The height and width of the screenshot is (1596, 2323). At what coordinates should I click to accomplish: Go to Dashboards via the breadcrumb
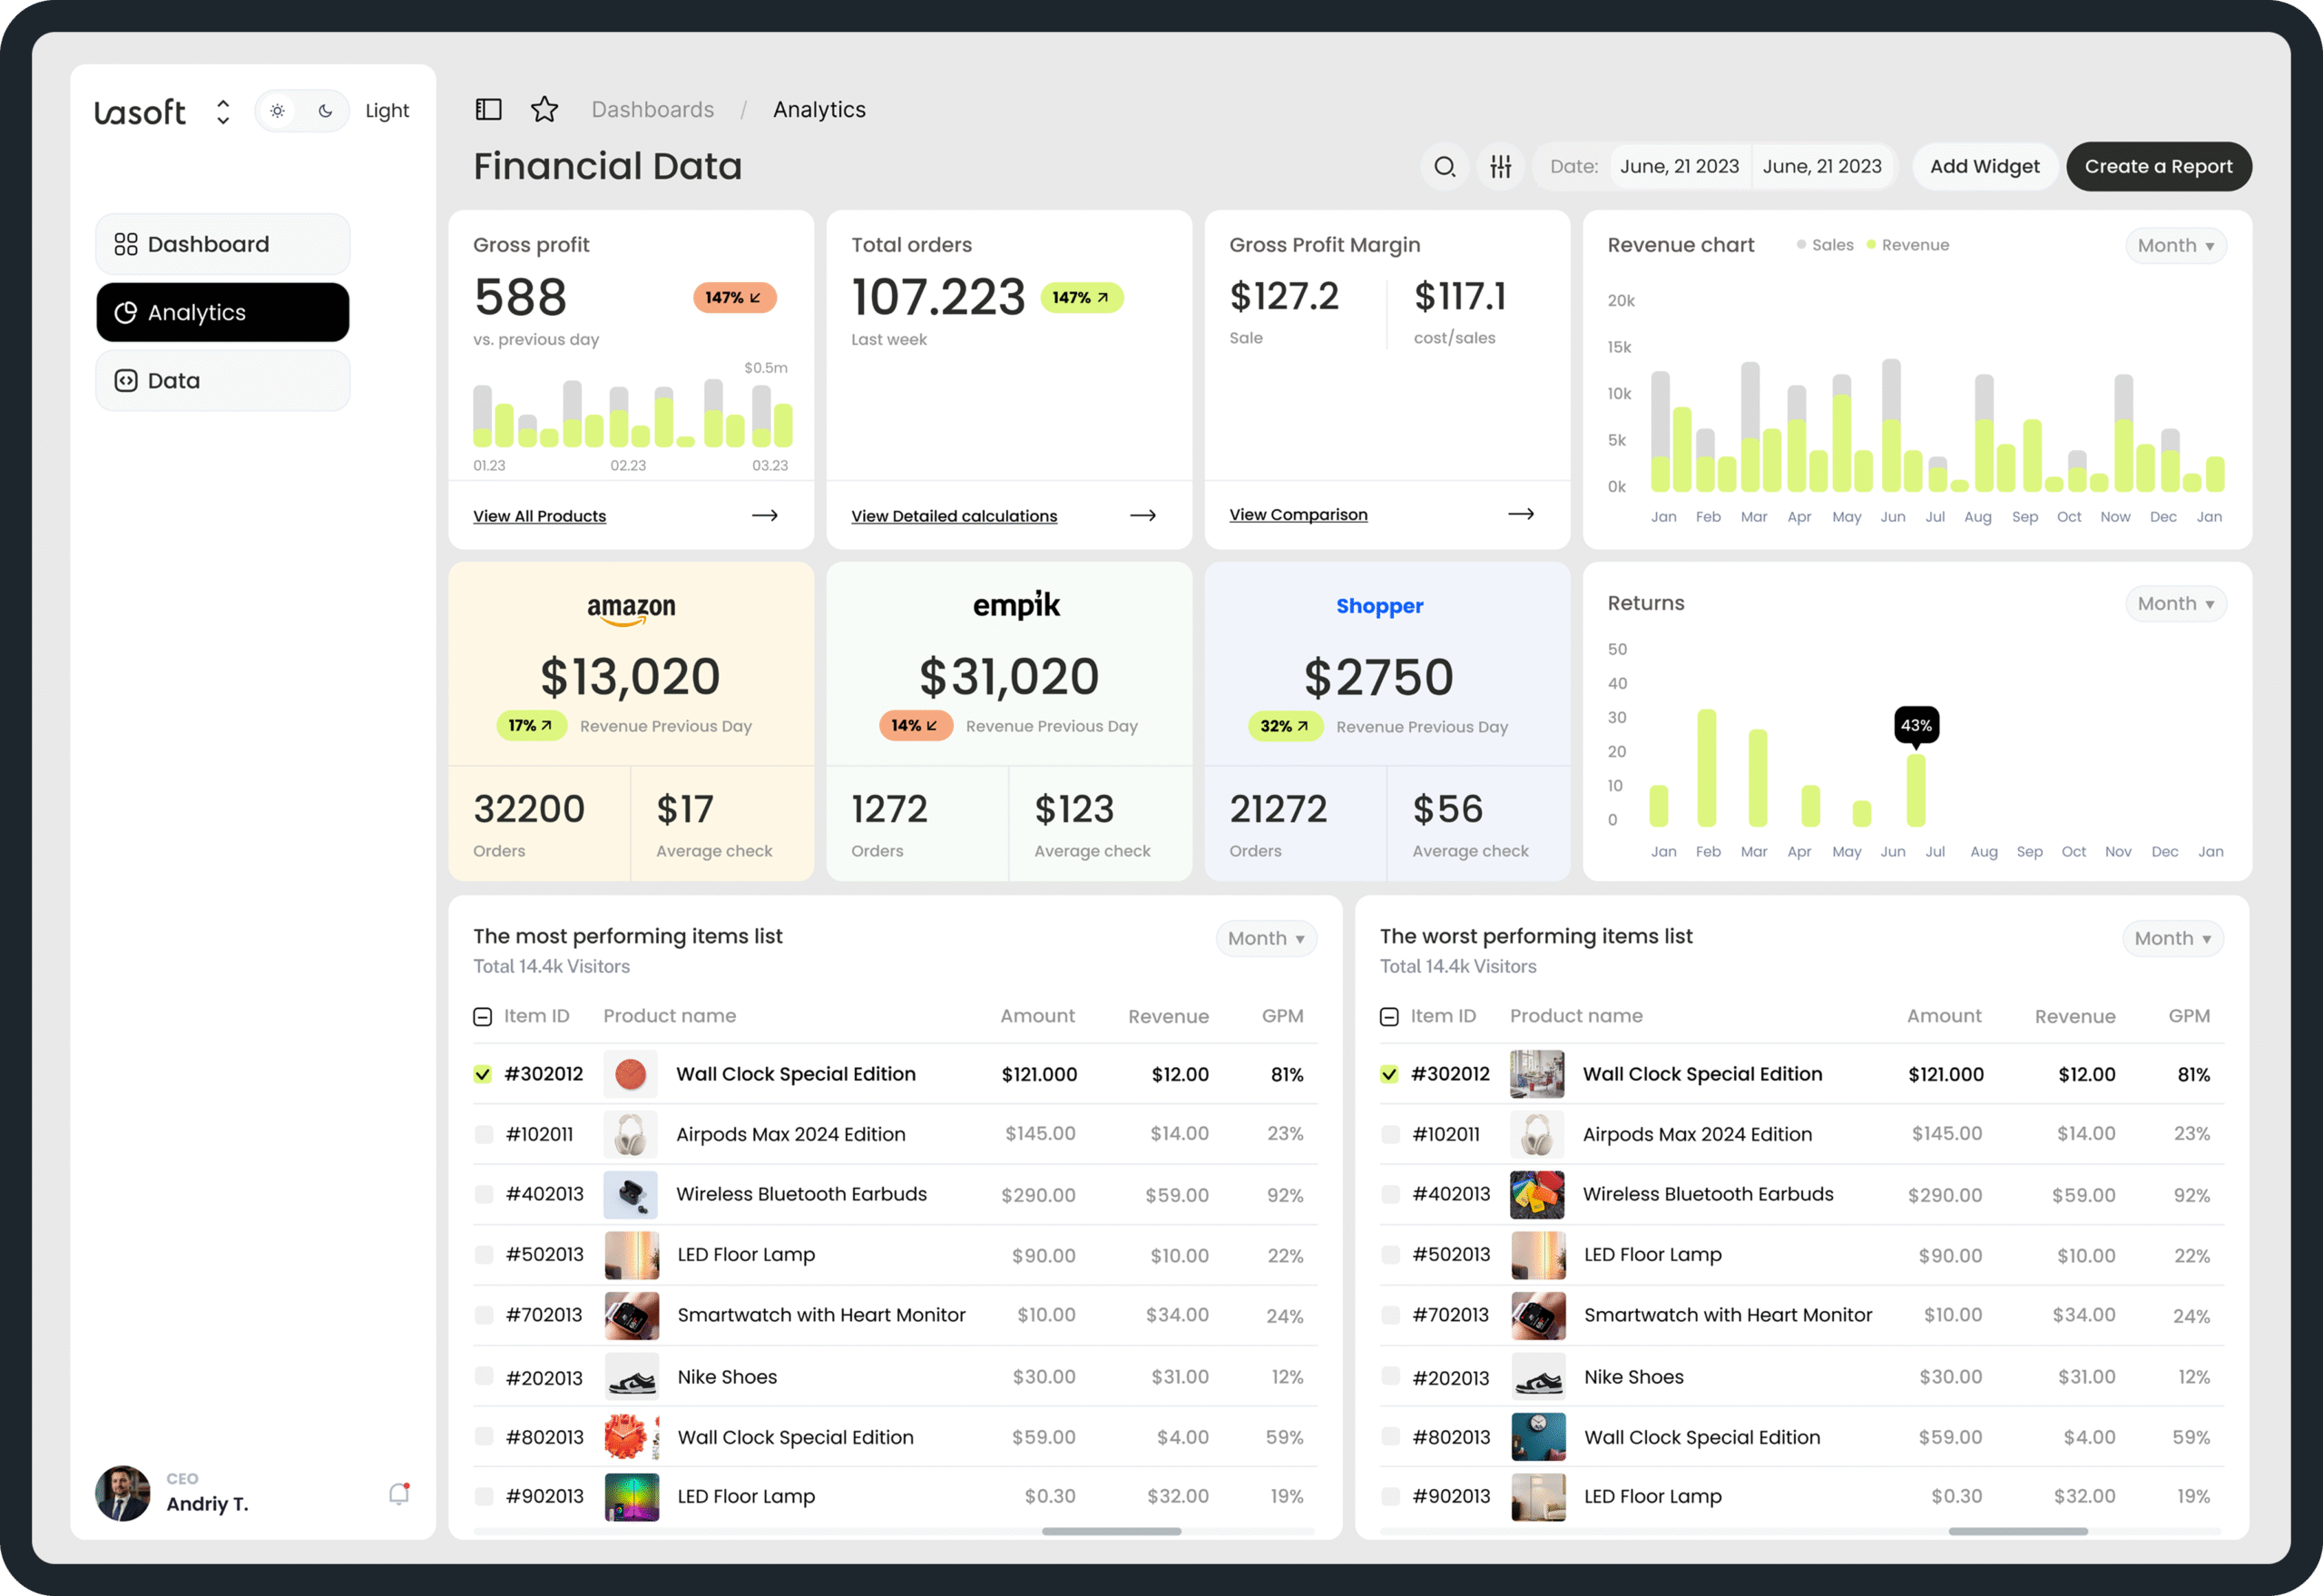click(653, 109)
